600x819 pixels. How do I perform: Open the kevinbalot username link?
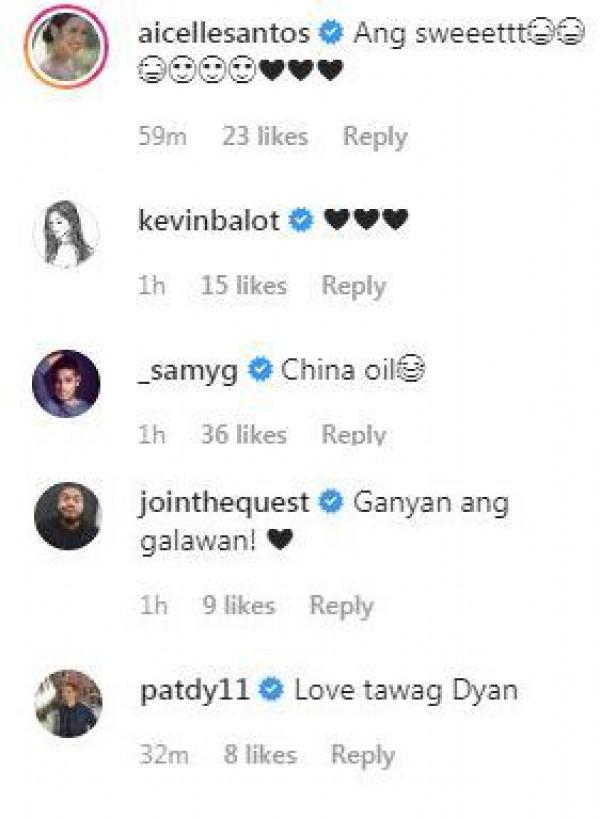pyautogui.click(x=209, y=220)
